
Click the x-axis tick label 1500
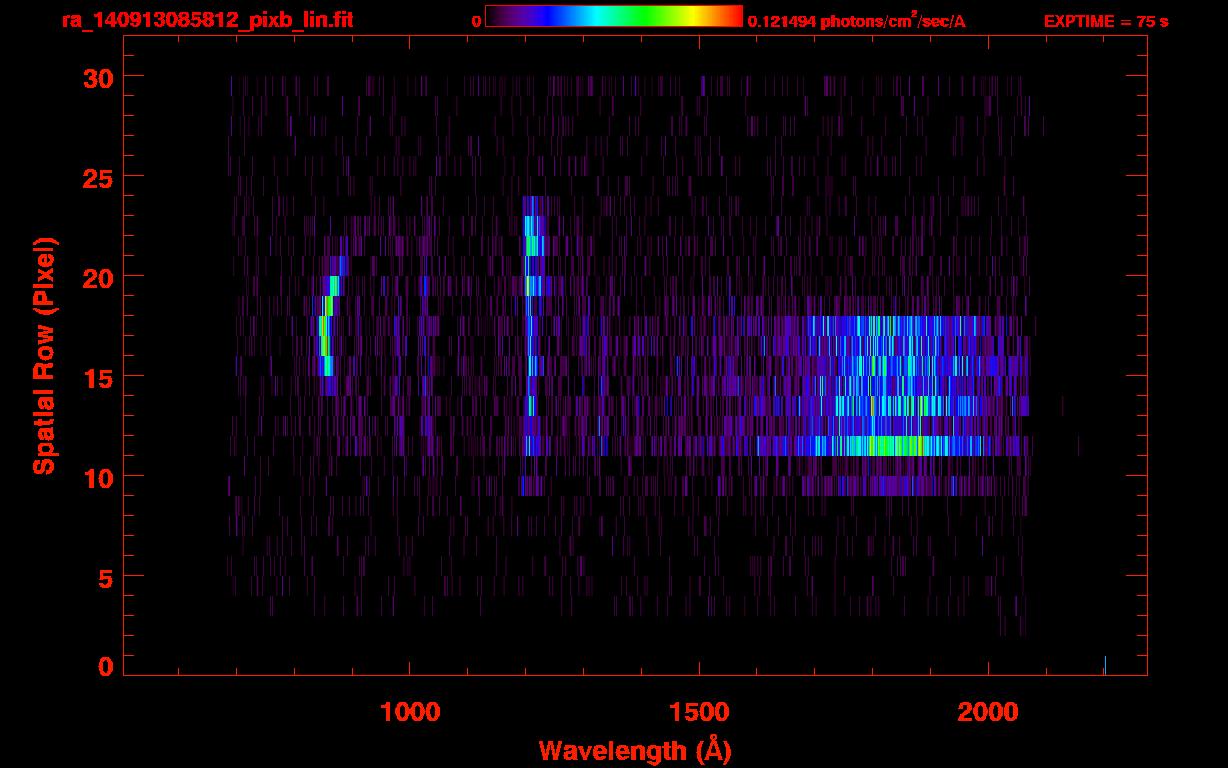click(x=699, y=712)
